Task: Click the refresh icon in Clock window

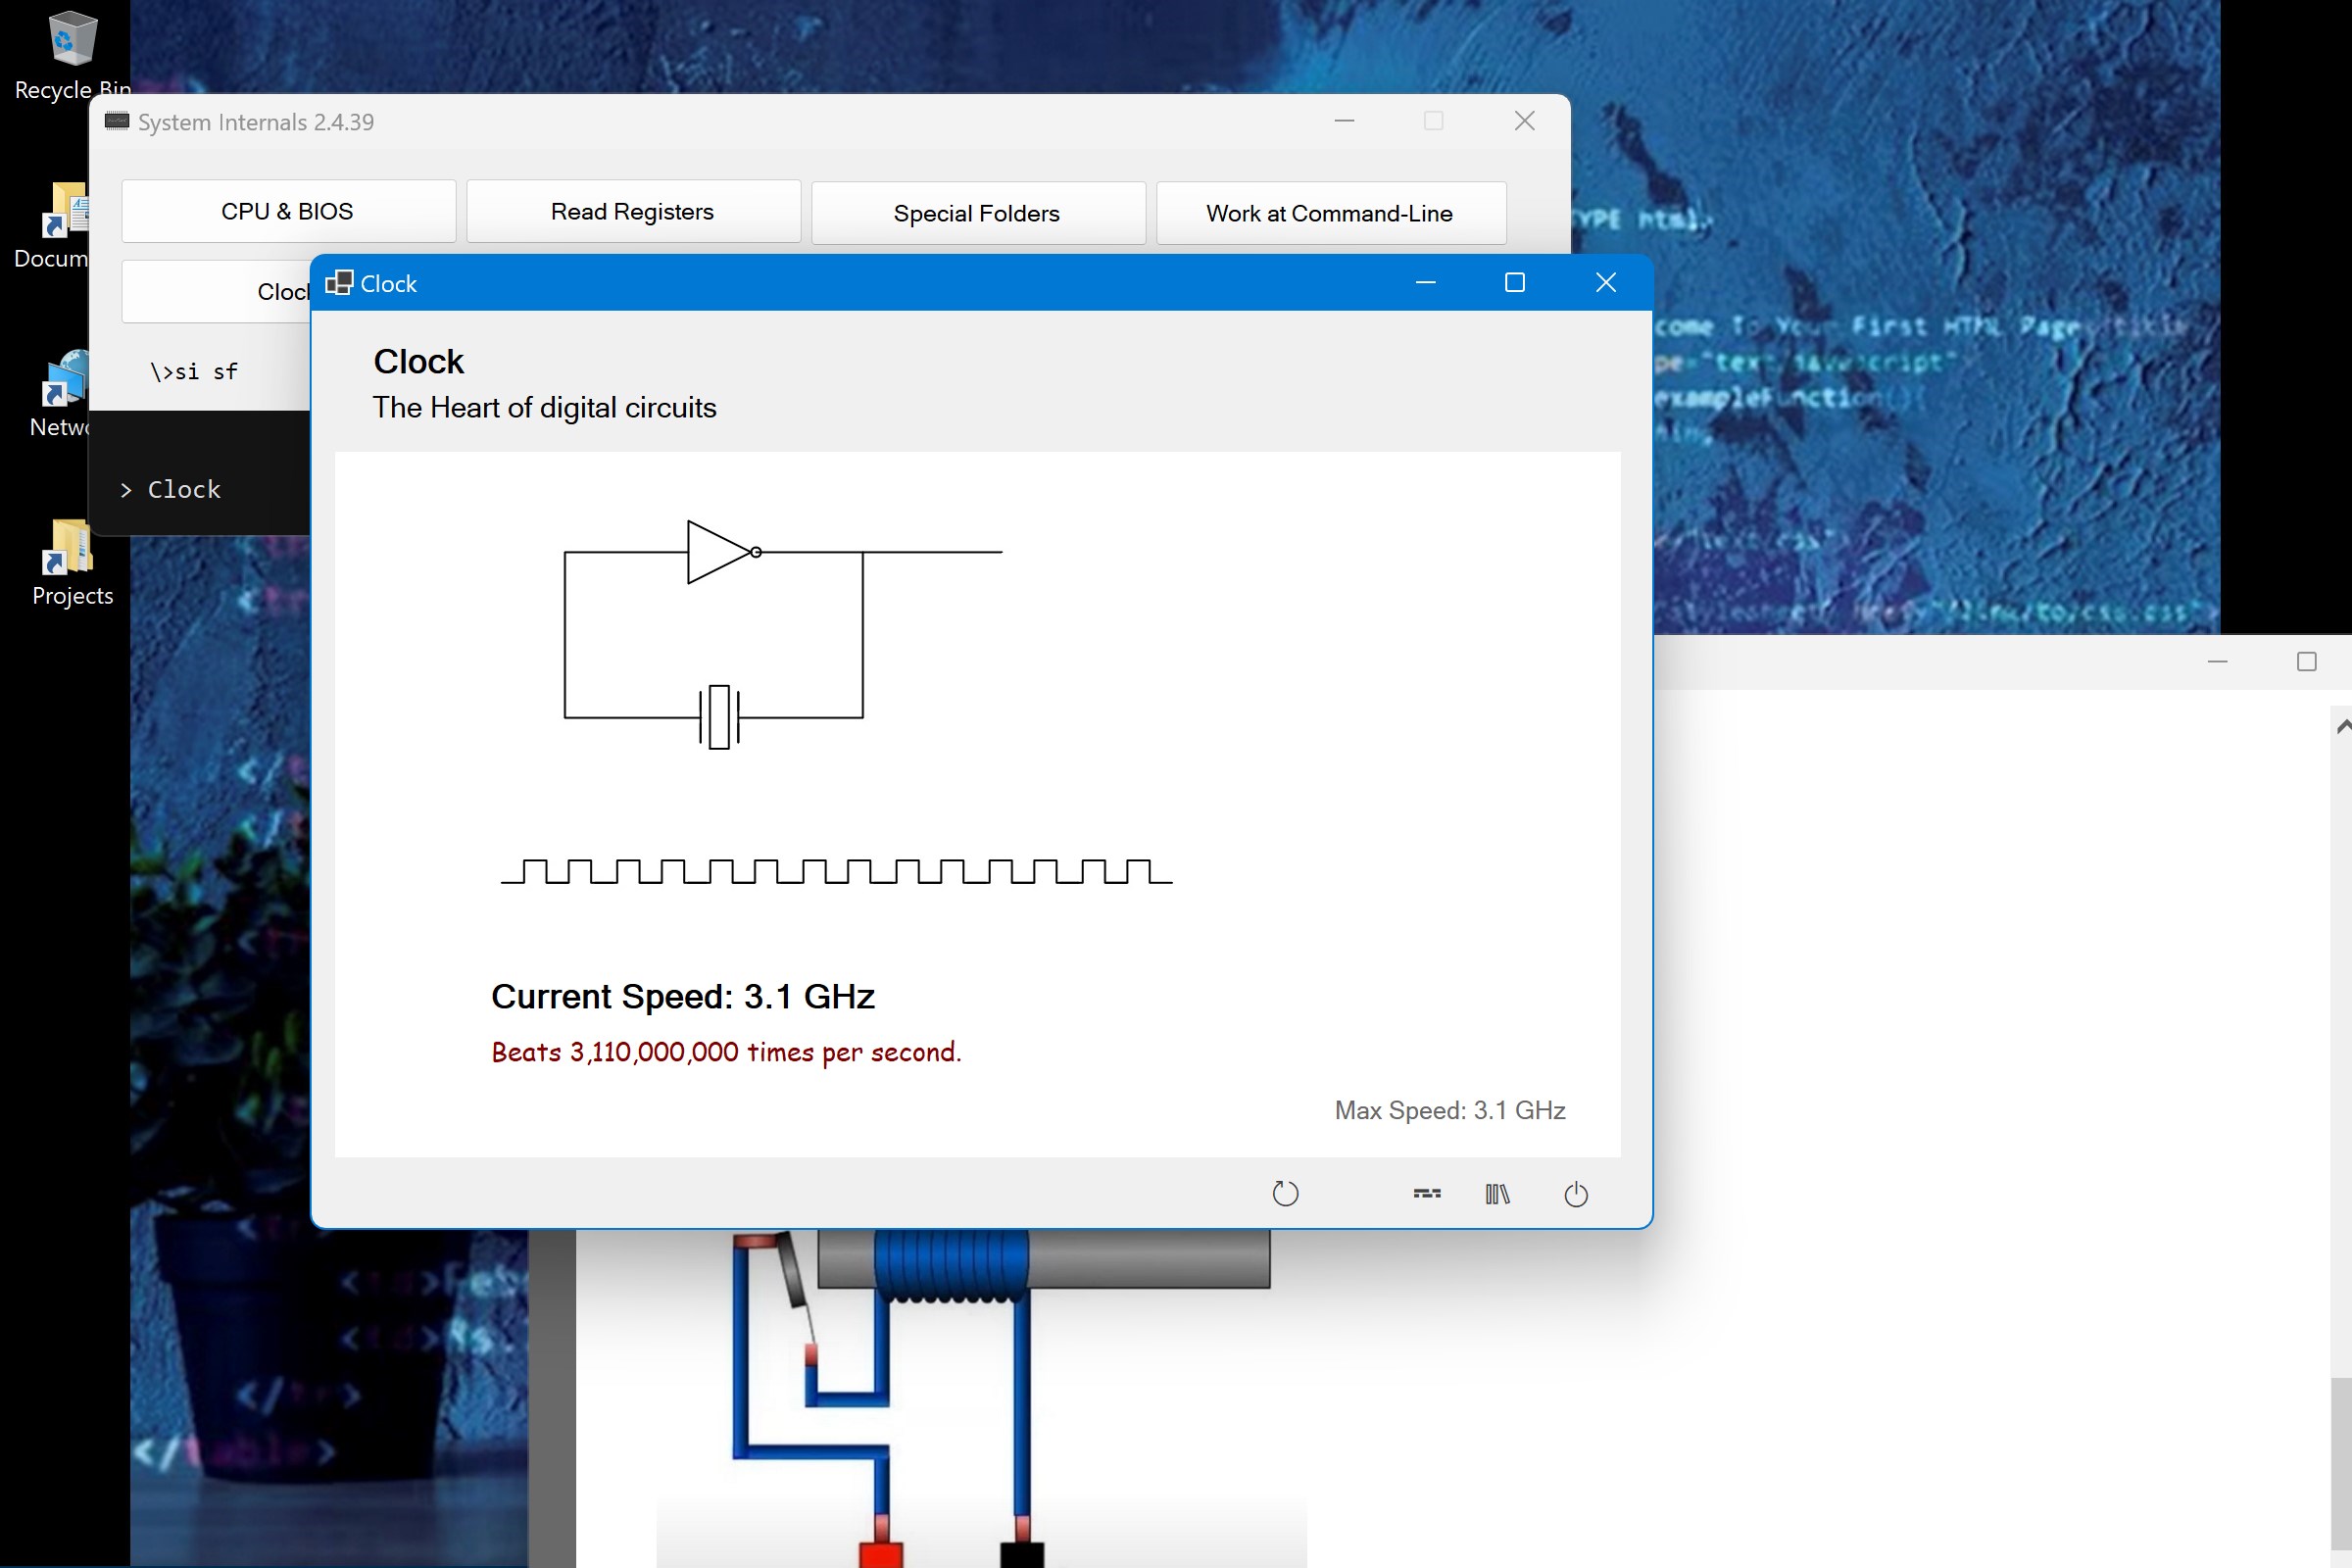Action: pyautogui.click(x=1285, y=1193)
